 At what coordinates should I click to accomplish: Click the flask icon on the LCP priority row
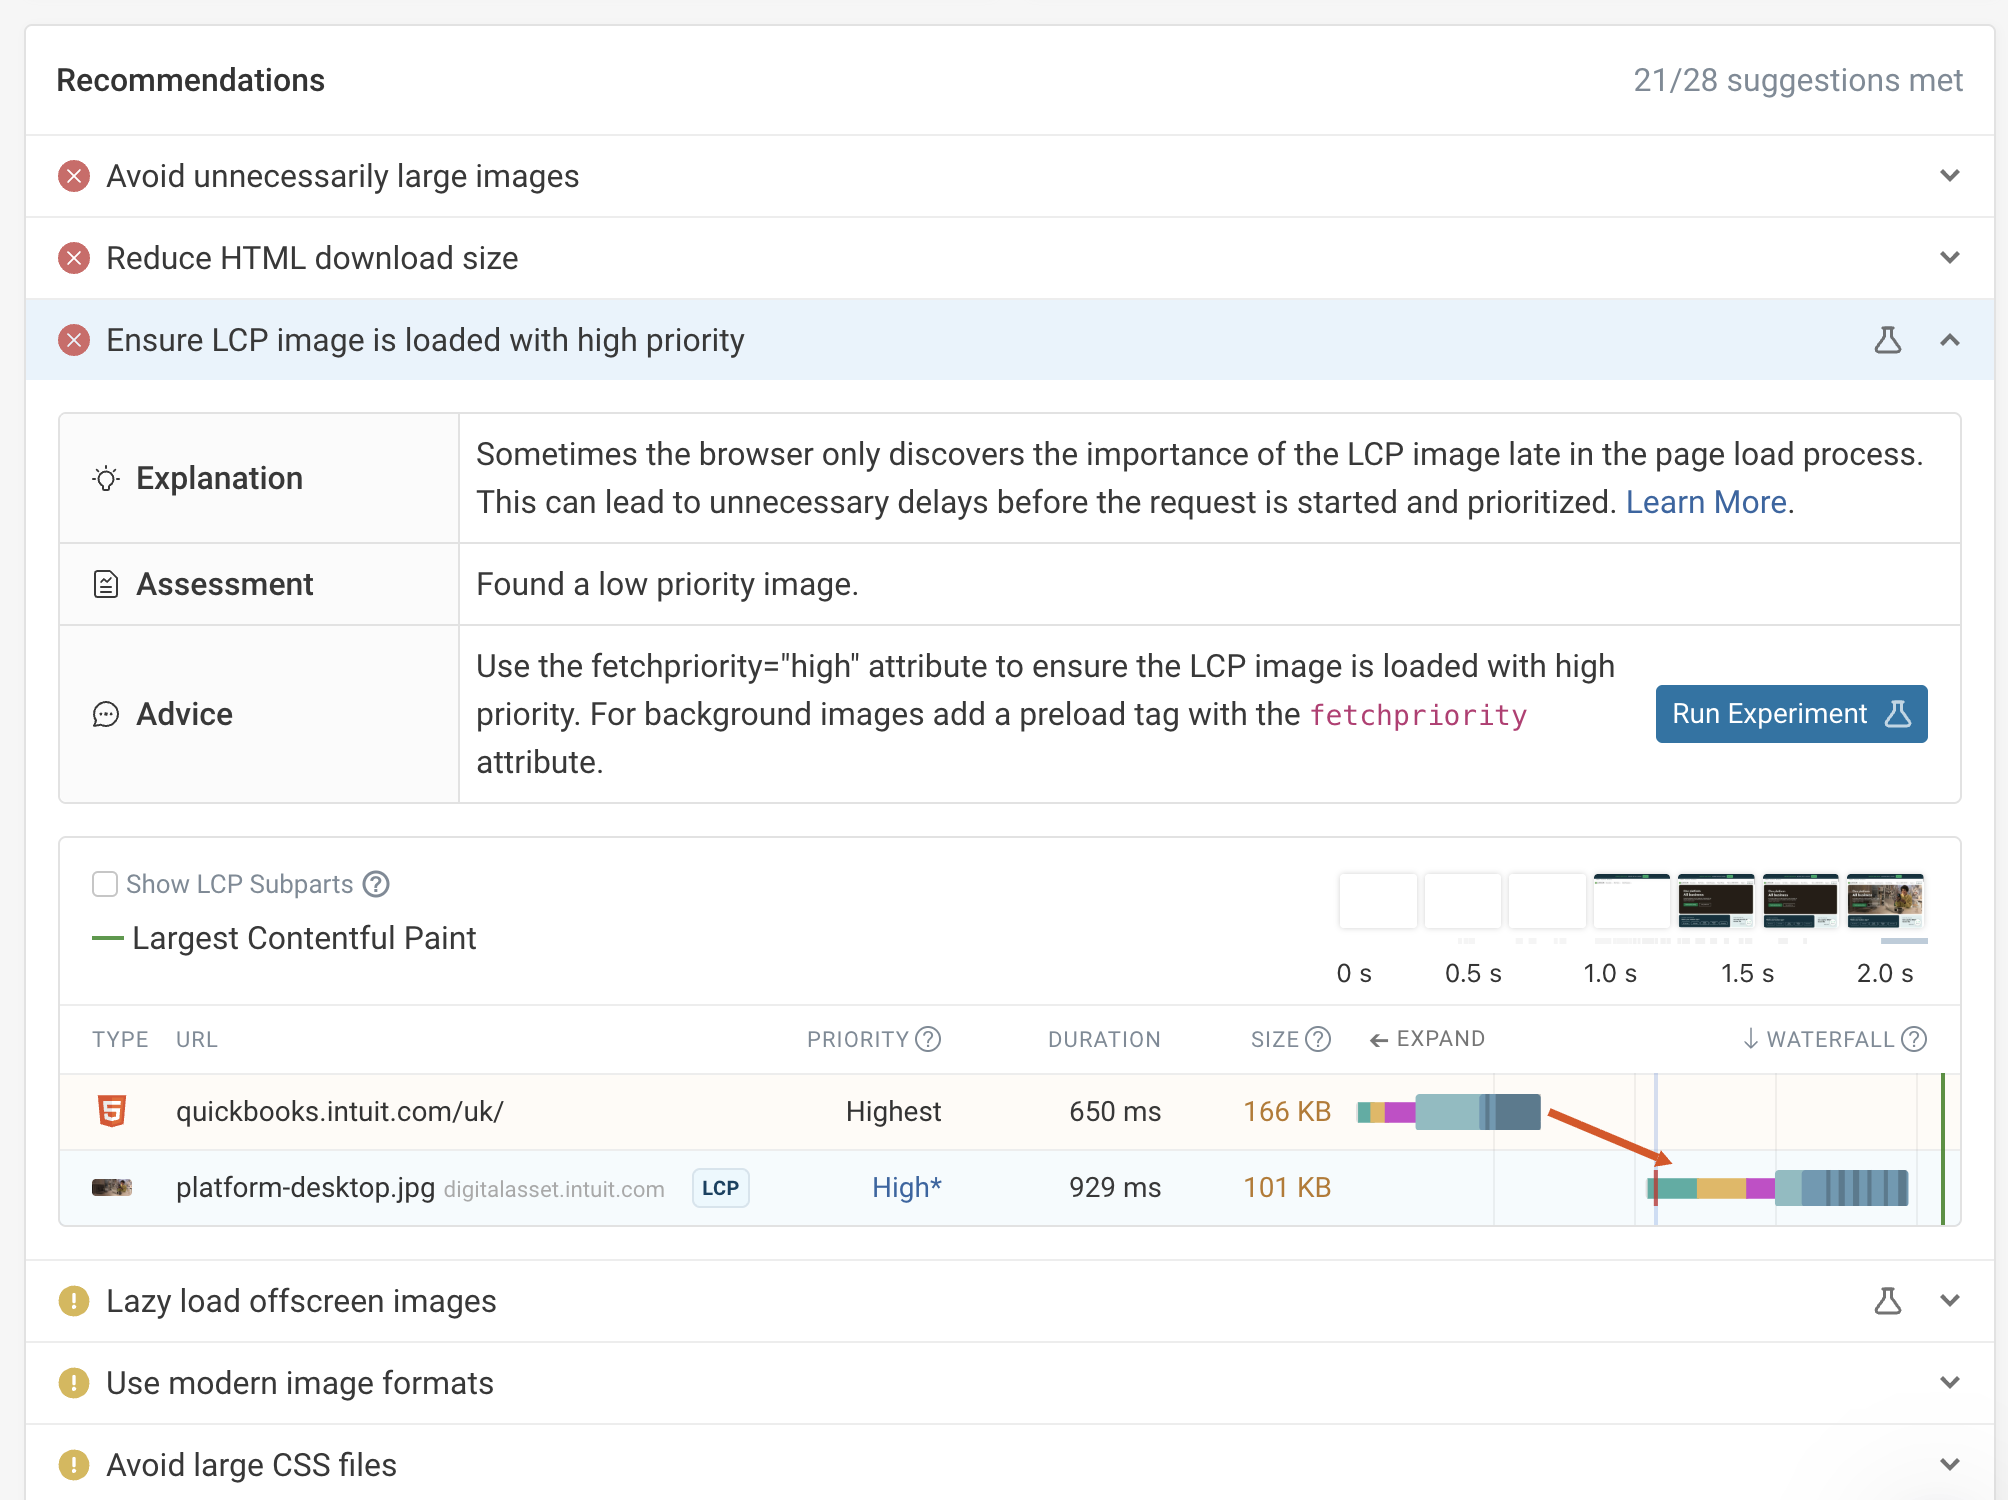point(1887,340)
